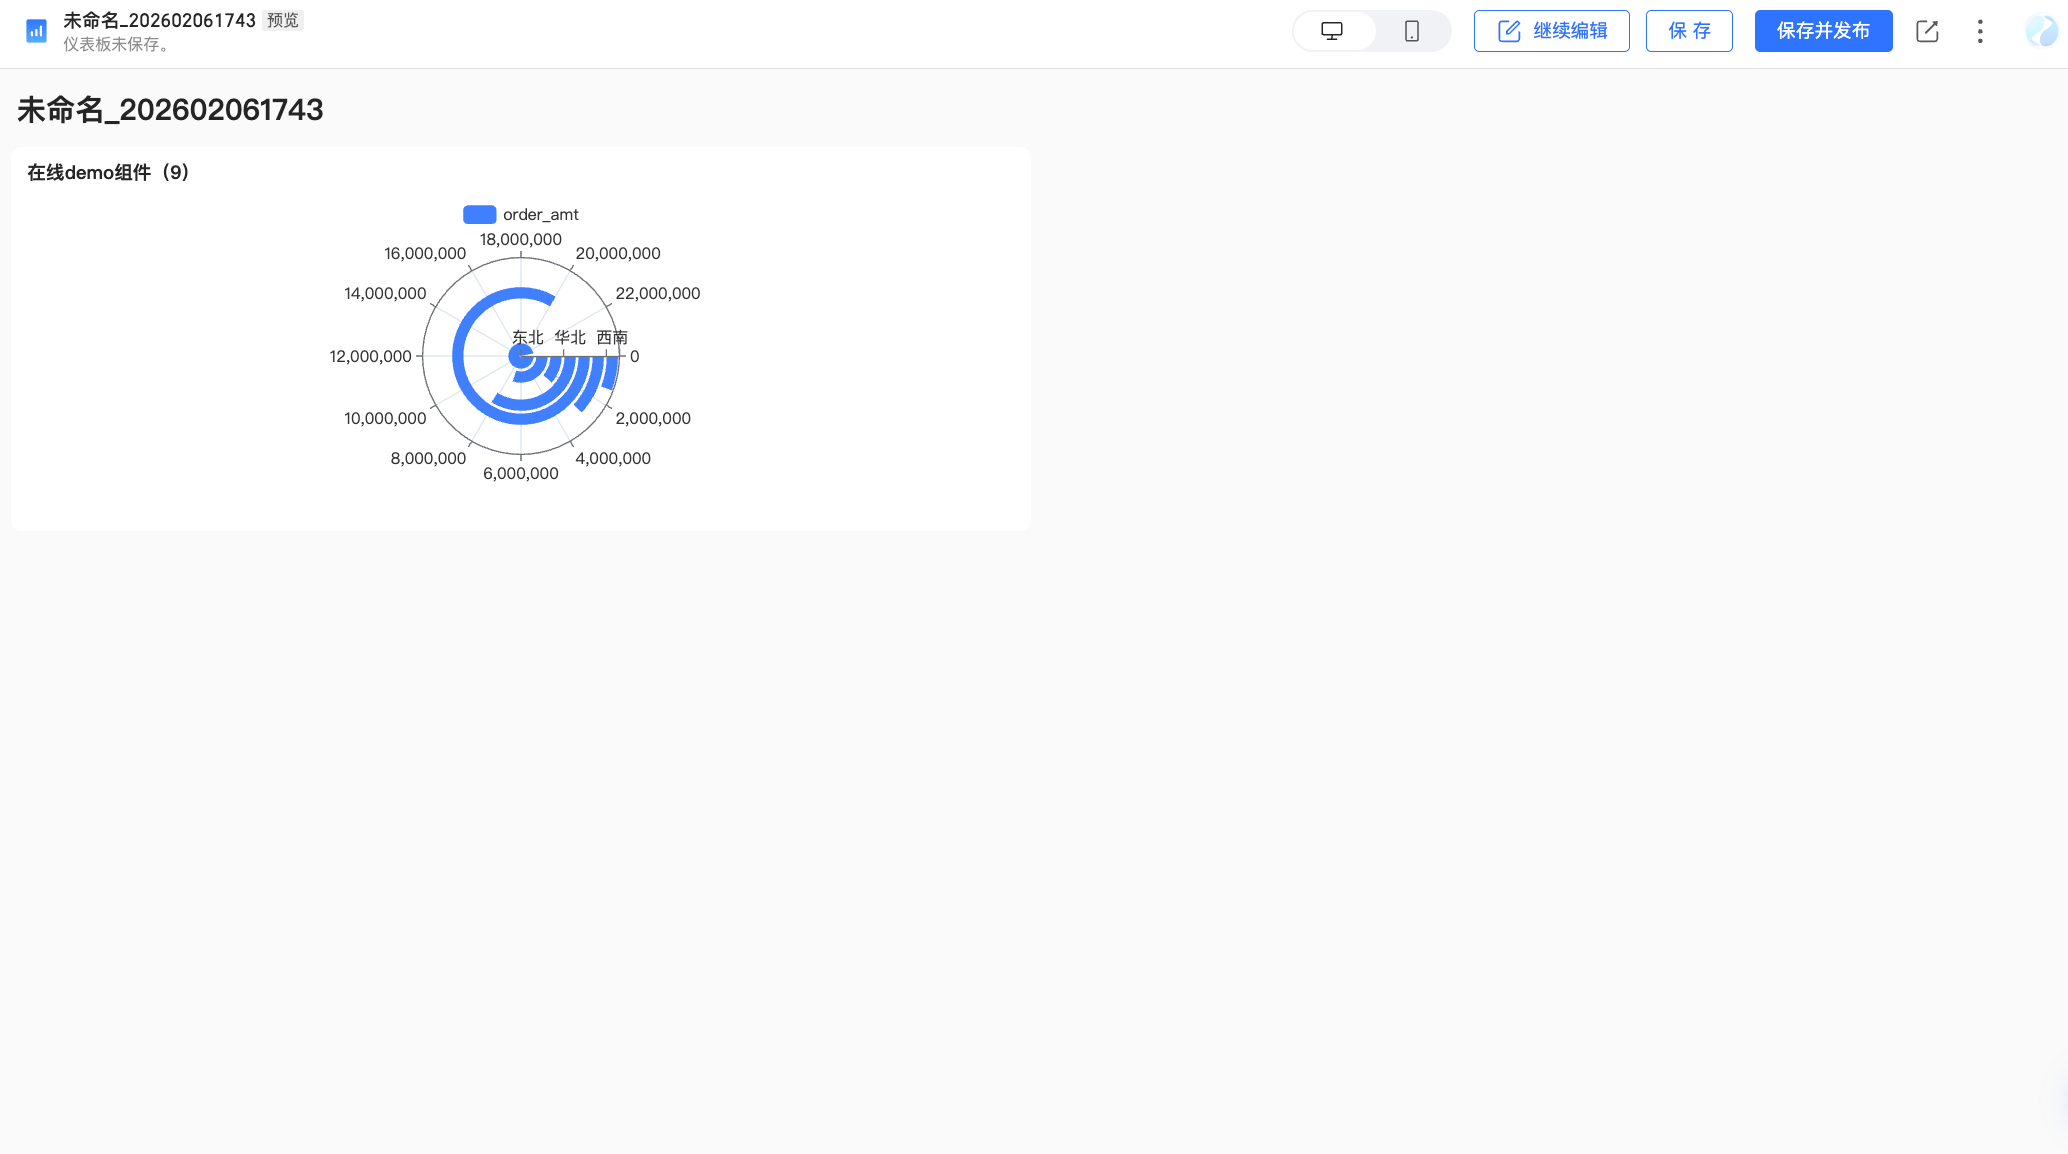
Task: Click the order_amt legend label
Action: tap(540, 214)
